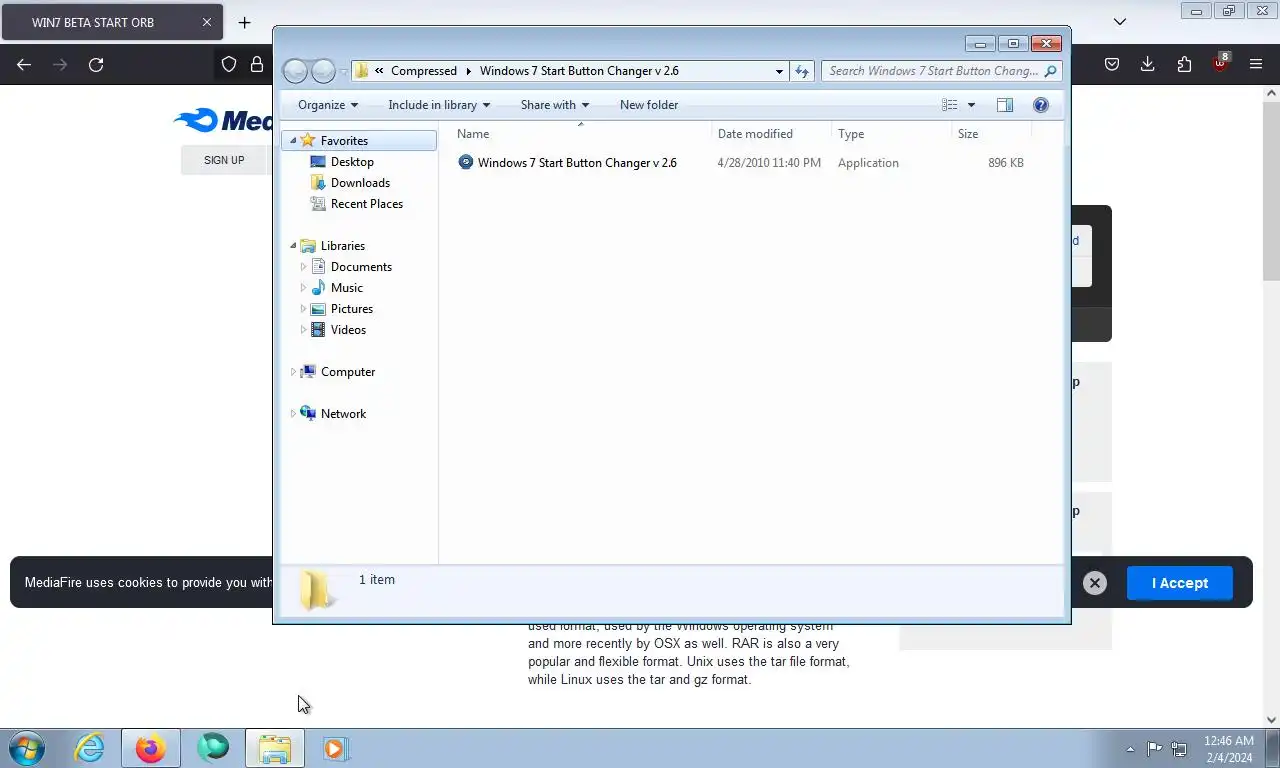
Task: Click the Explorer Forward navigation button
Action: (x=323, y=71)
